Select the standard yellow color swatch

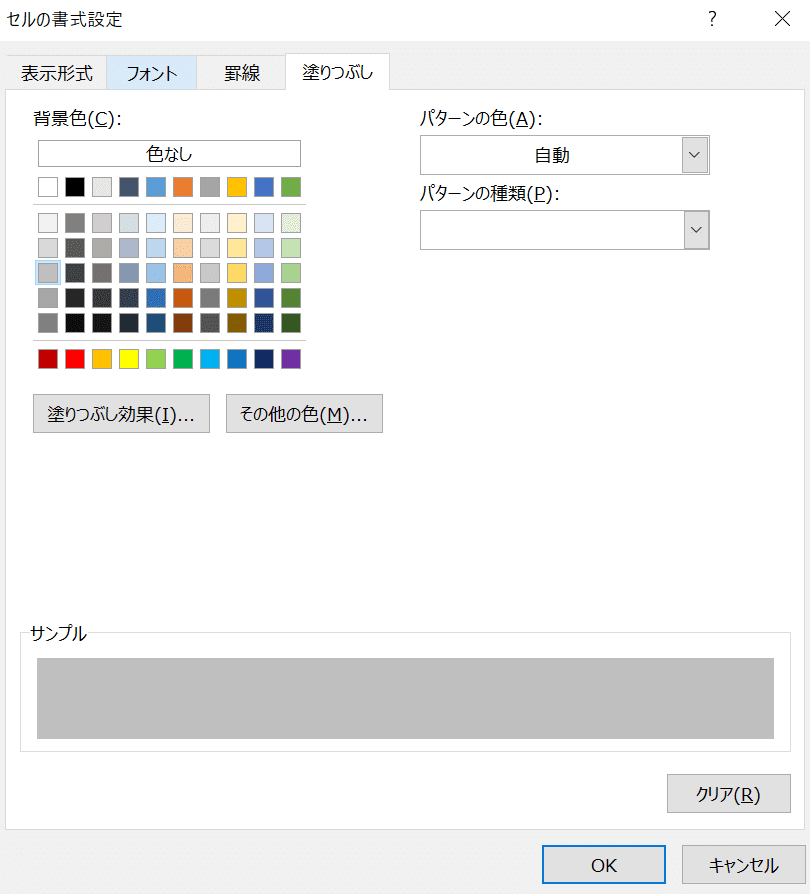(128, 358)
